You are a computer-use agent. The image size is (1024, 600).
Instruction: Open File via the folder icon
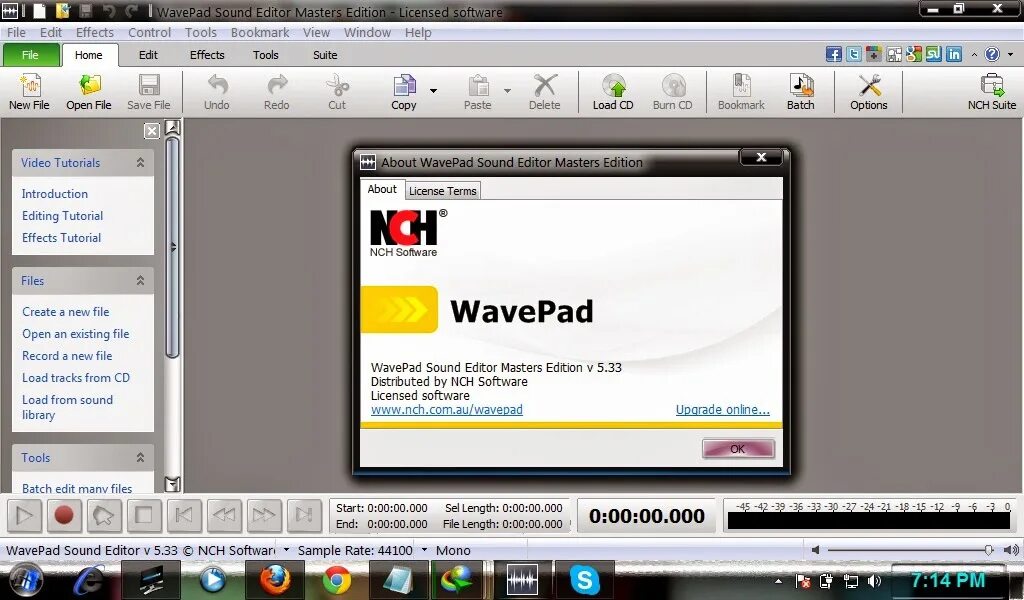pos(89,86)
